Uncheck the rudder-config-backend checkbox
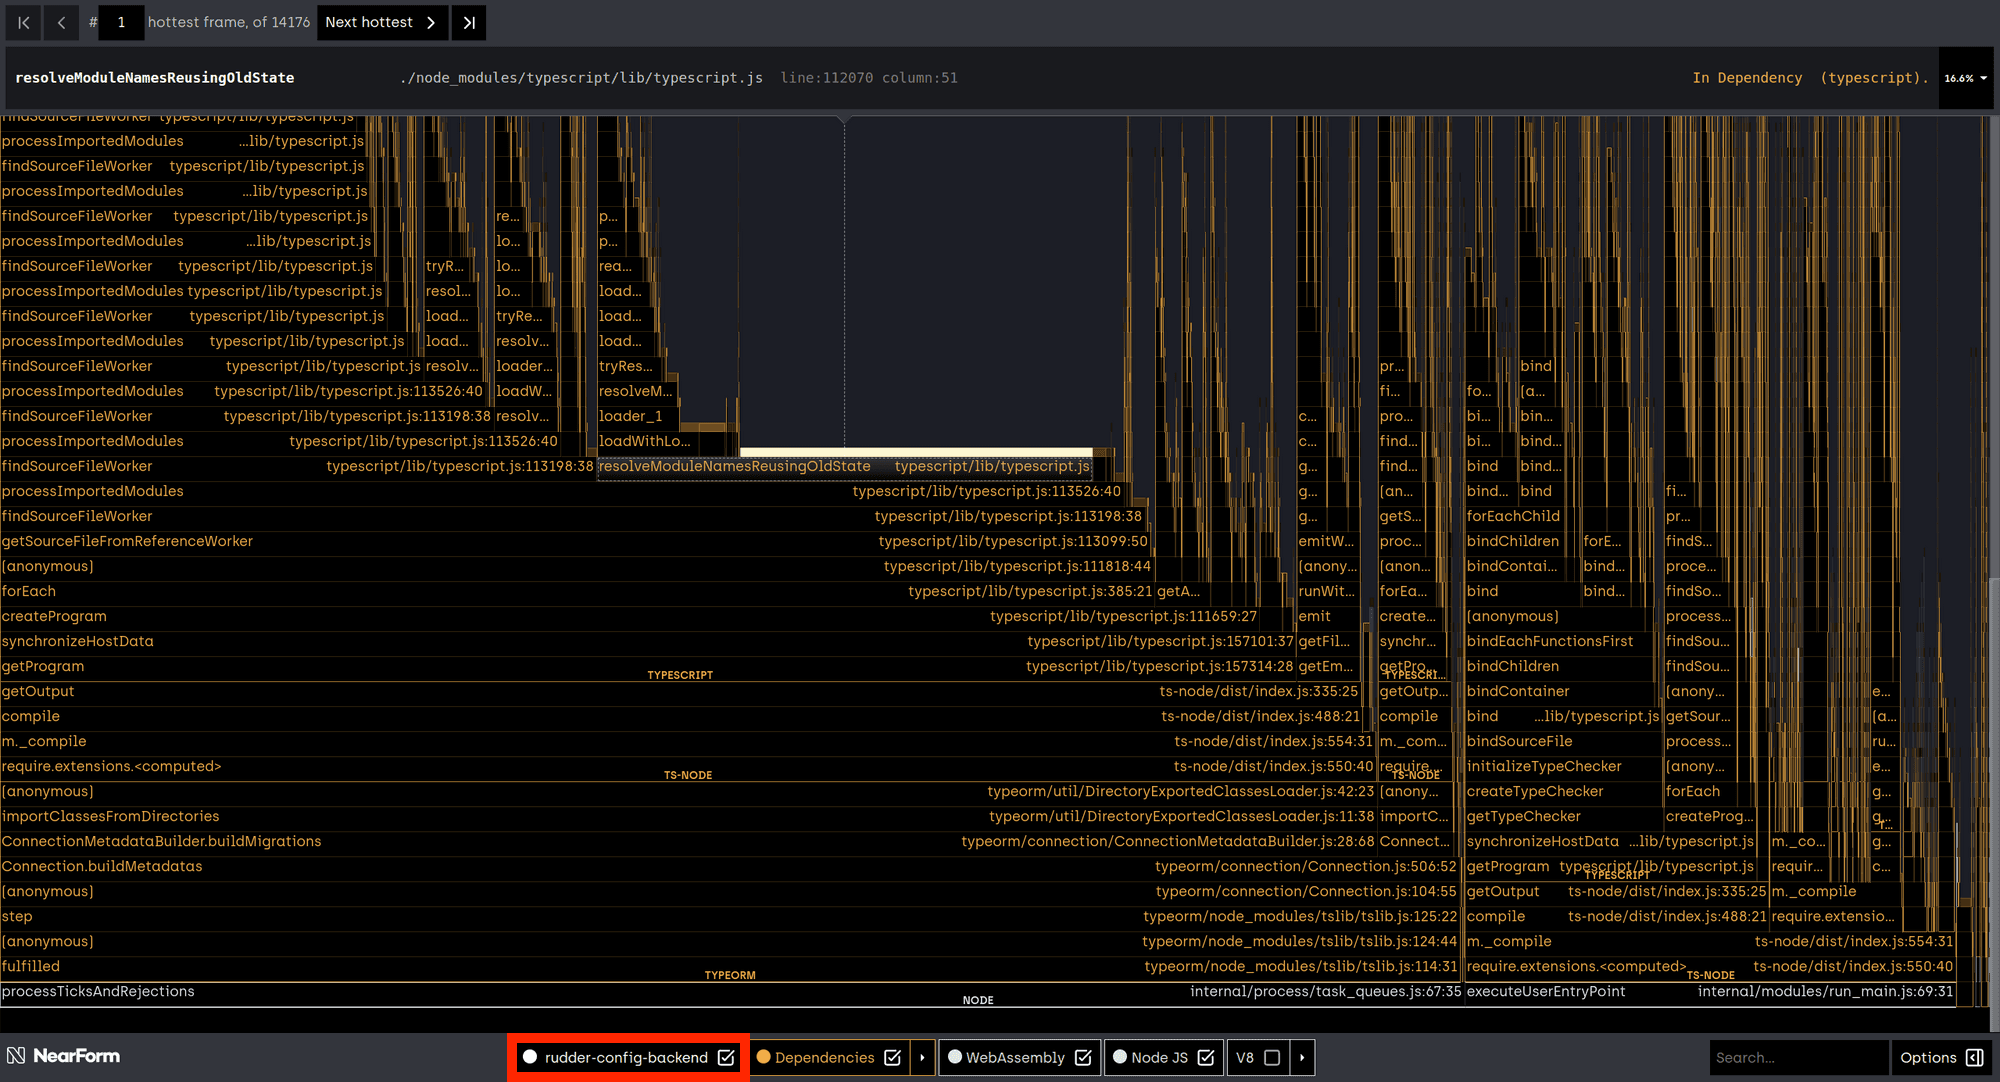2000x1082 pixels. (x=726, y=1057)
